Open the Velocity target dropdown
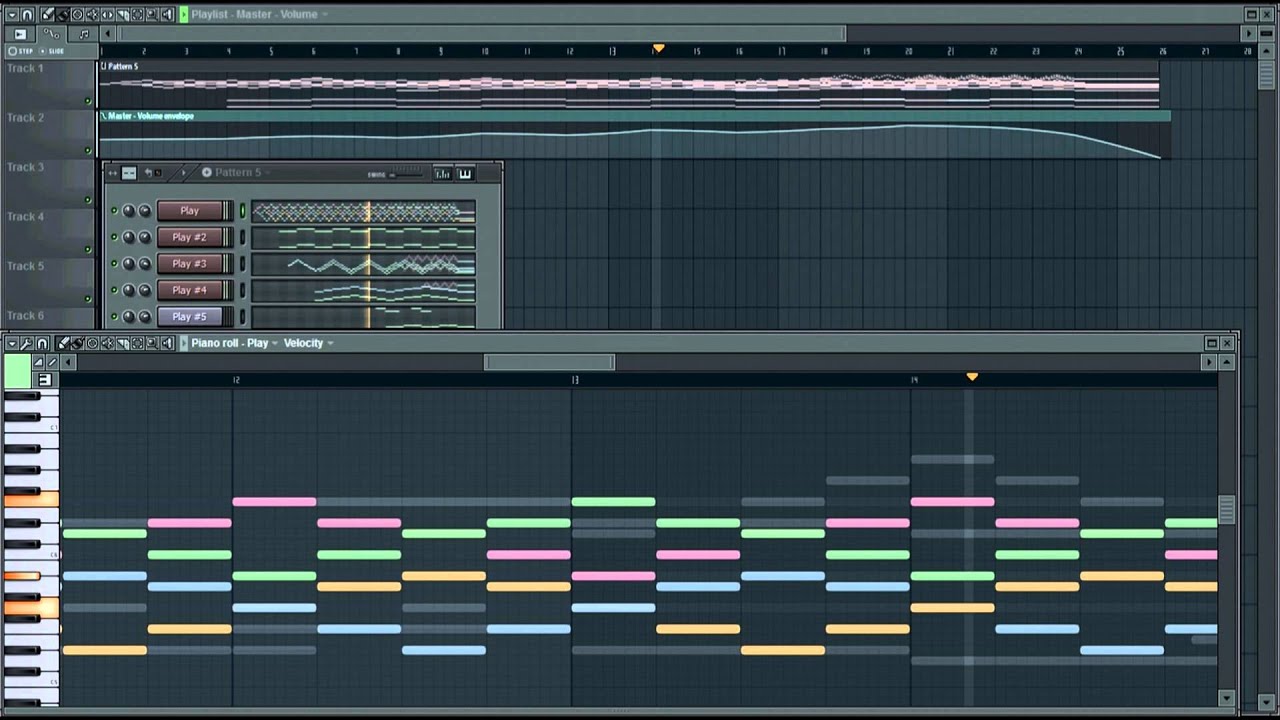Viewport: 1280px width, 720px height. 330,343
